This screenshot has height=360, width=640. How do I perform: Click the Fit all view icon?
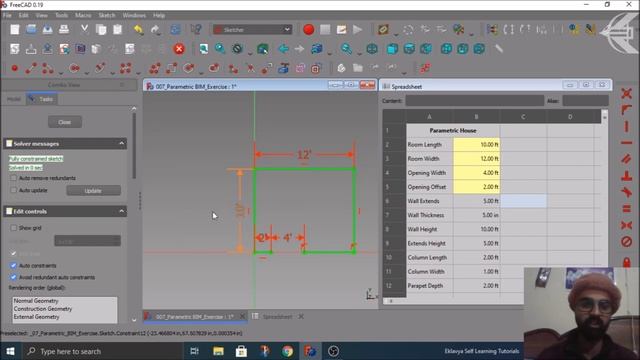204,49
